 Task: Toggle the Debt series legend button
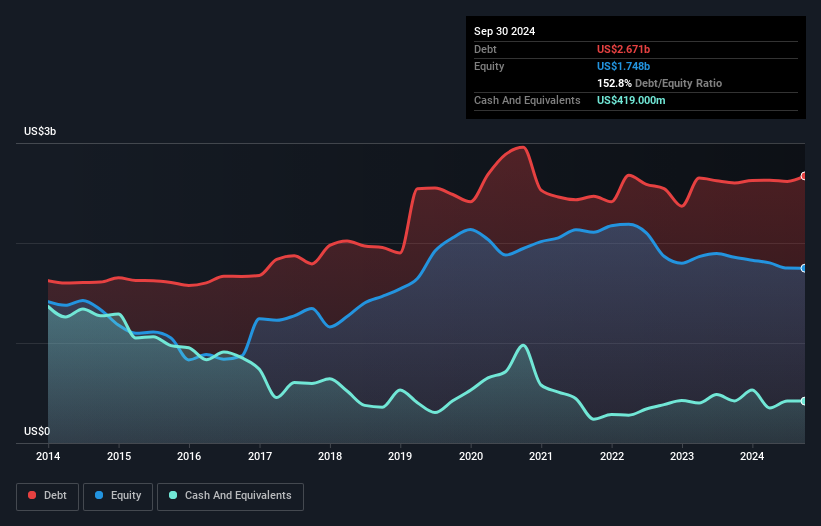[x=48, y=496]
